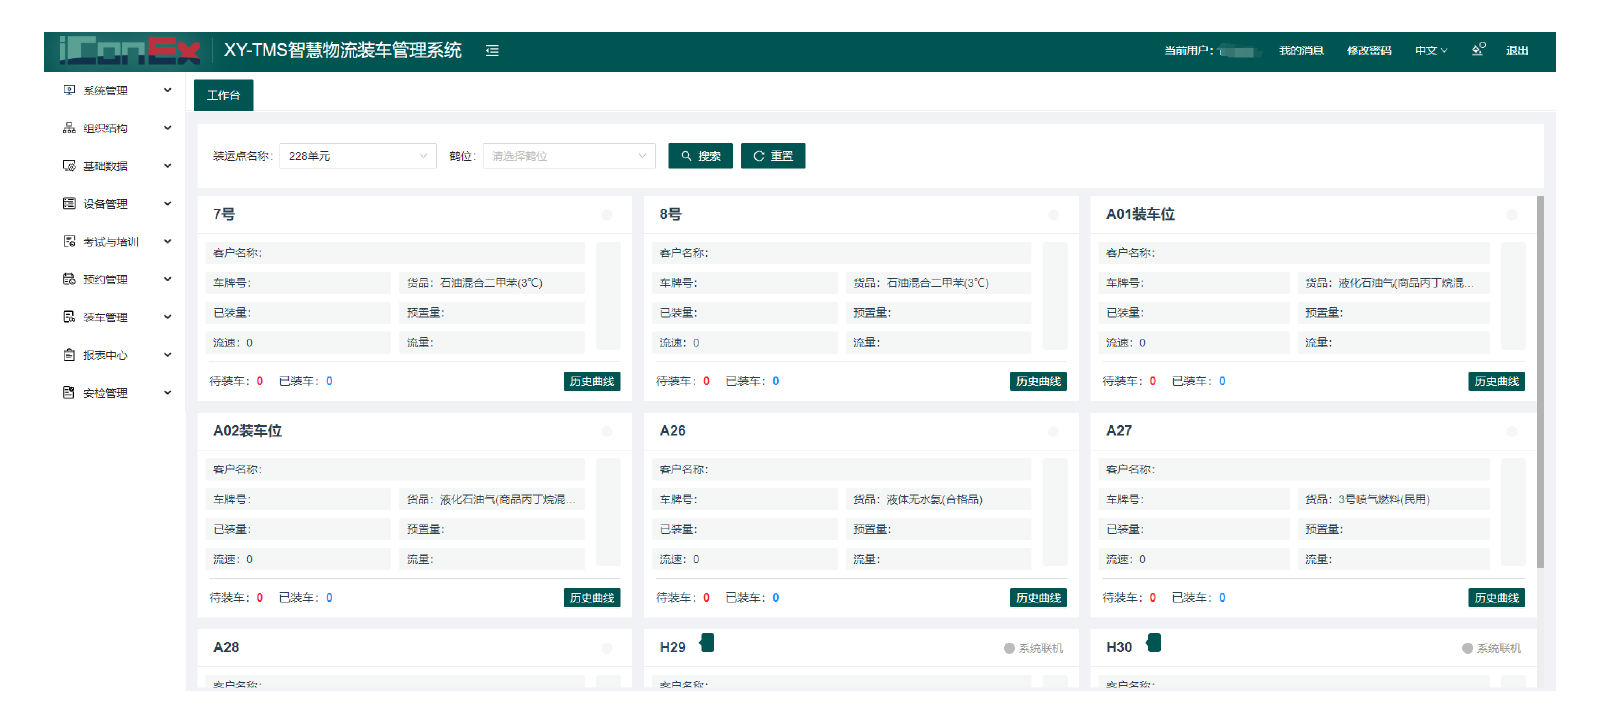The width and height of the screenshot is (1600, 723).
Task: Click the 基础数据 icon in sidebar
Action: [69, 166]
